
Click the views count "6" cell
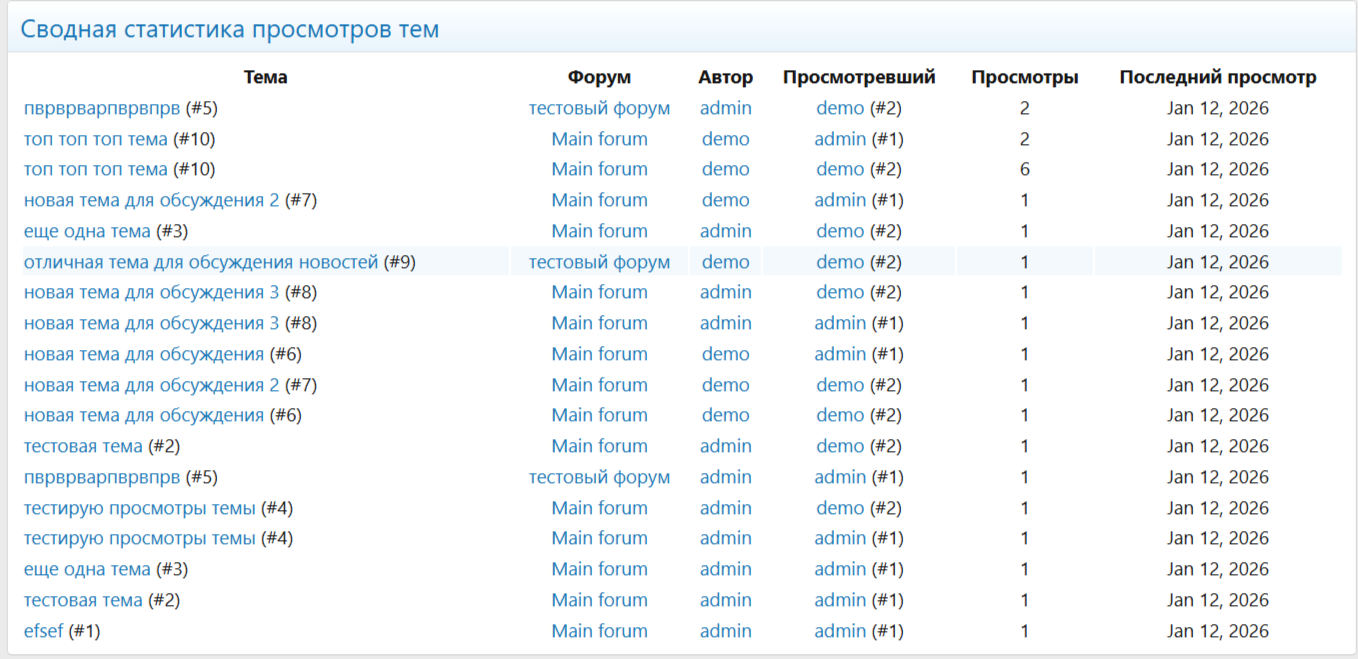pyautogui.click(x=1024, y=169)
